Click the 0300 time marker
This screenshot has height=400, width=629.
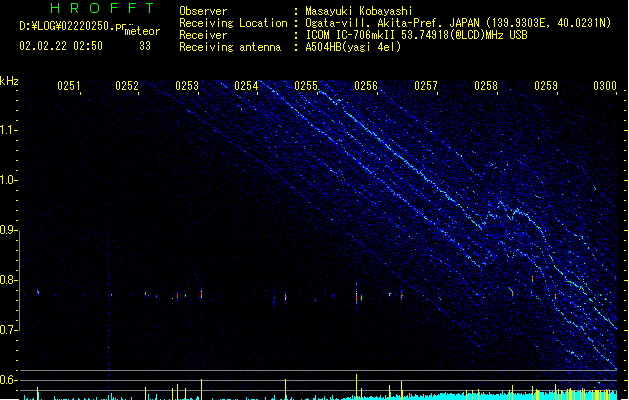[605, 86]
